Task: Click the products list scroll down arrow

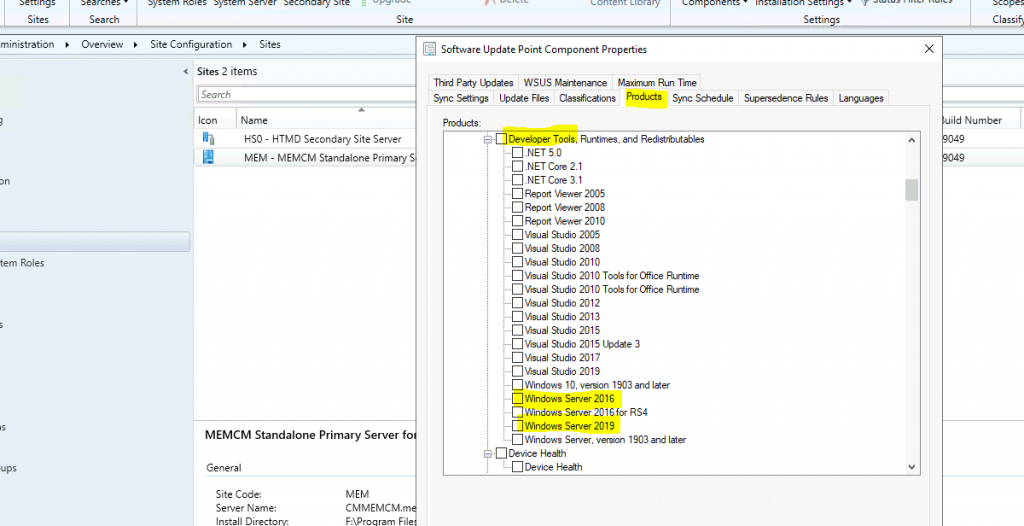Action: click(912, 467)
